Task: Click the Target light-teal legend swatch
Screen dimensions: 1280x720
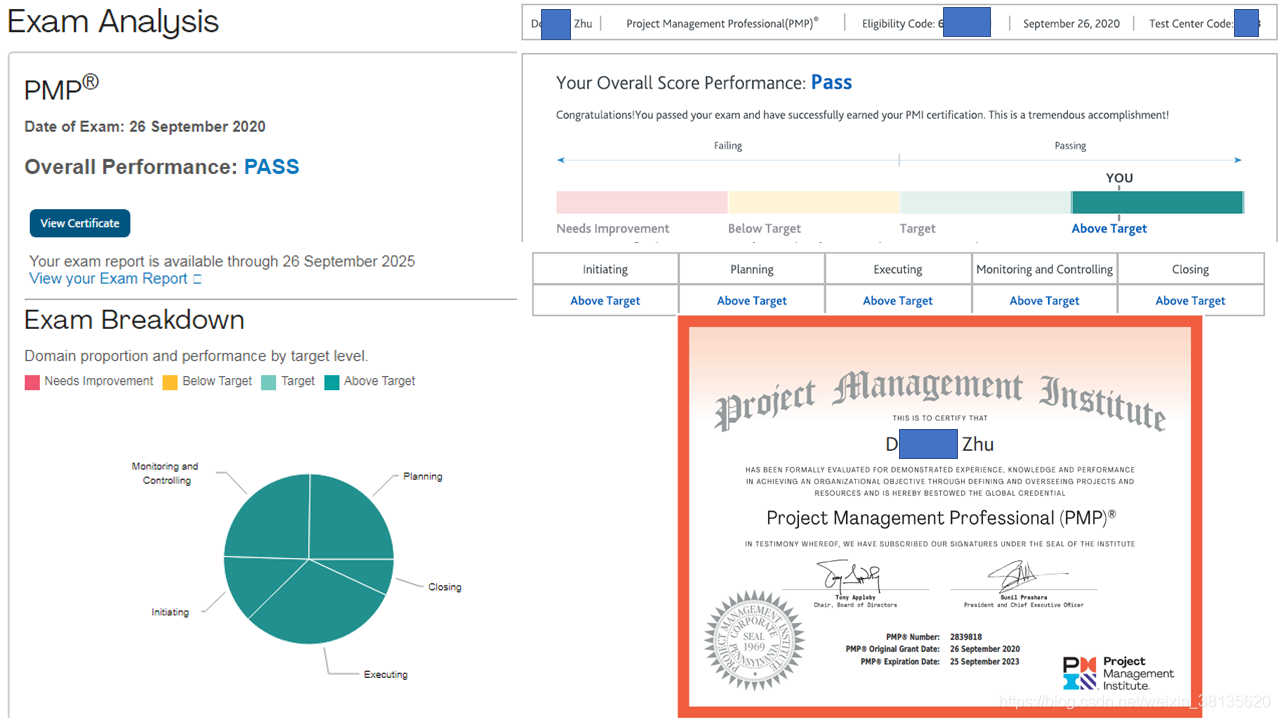Action: (x=269, y=382)
